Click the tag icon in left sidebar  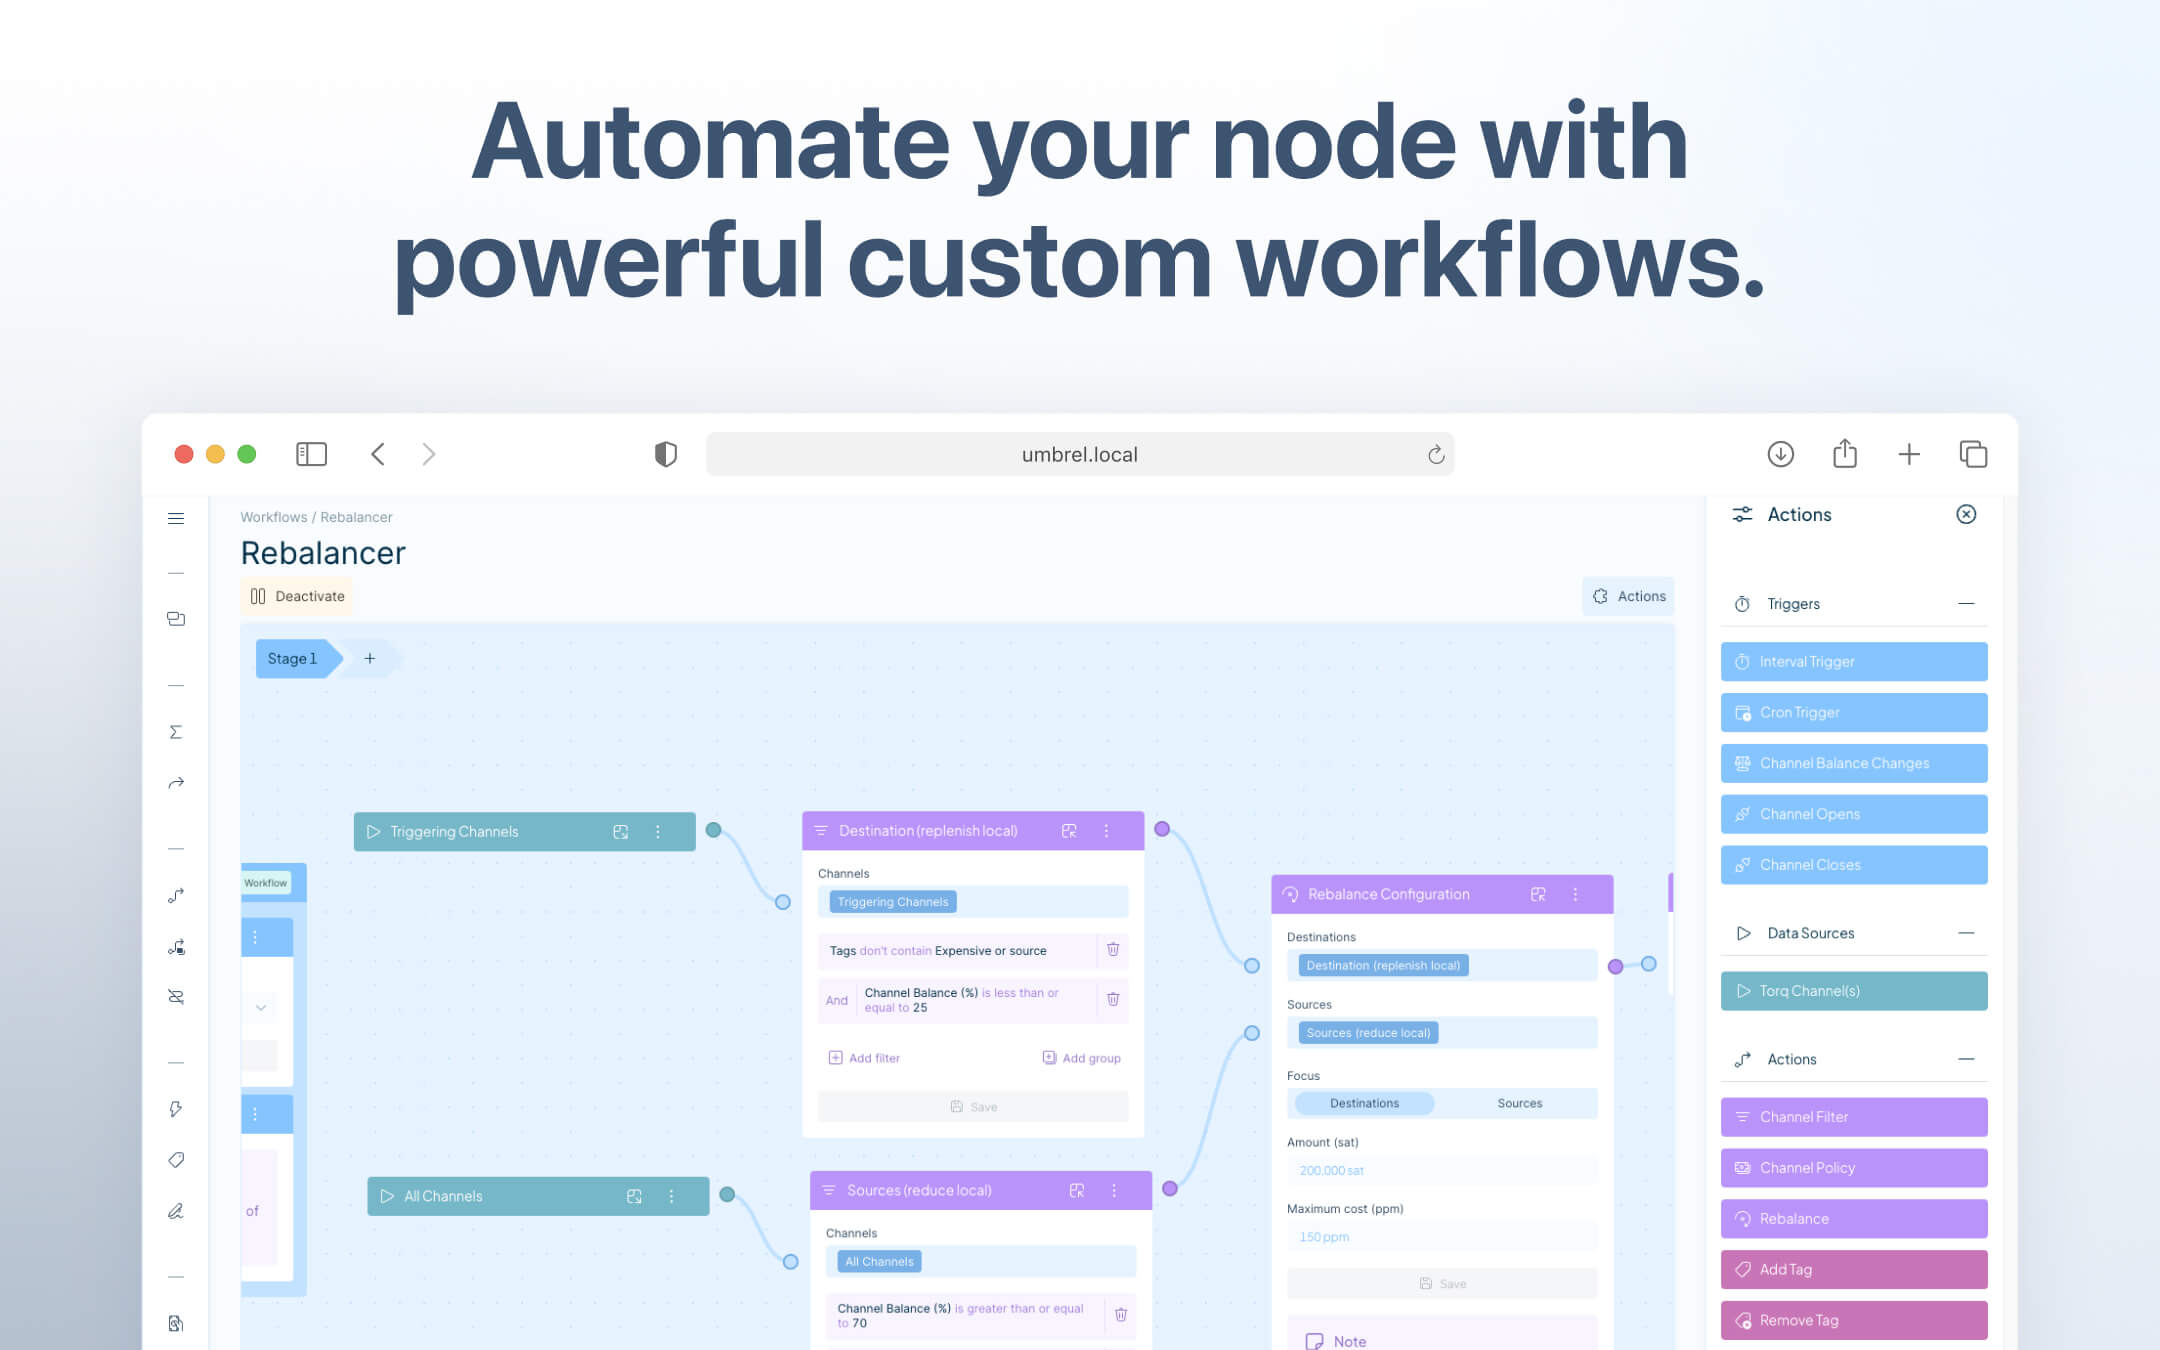point(176,1160)
